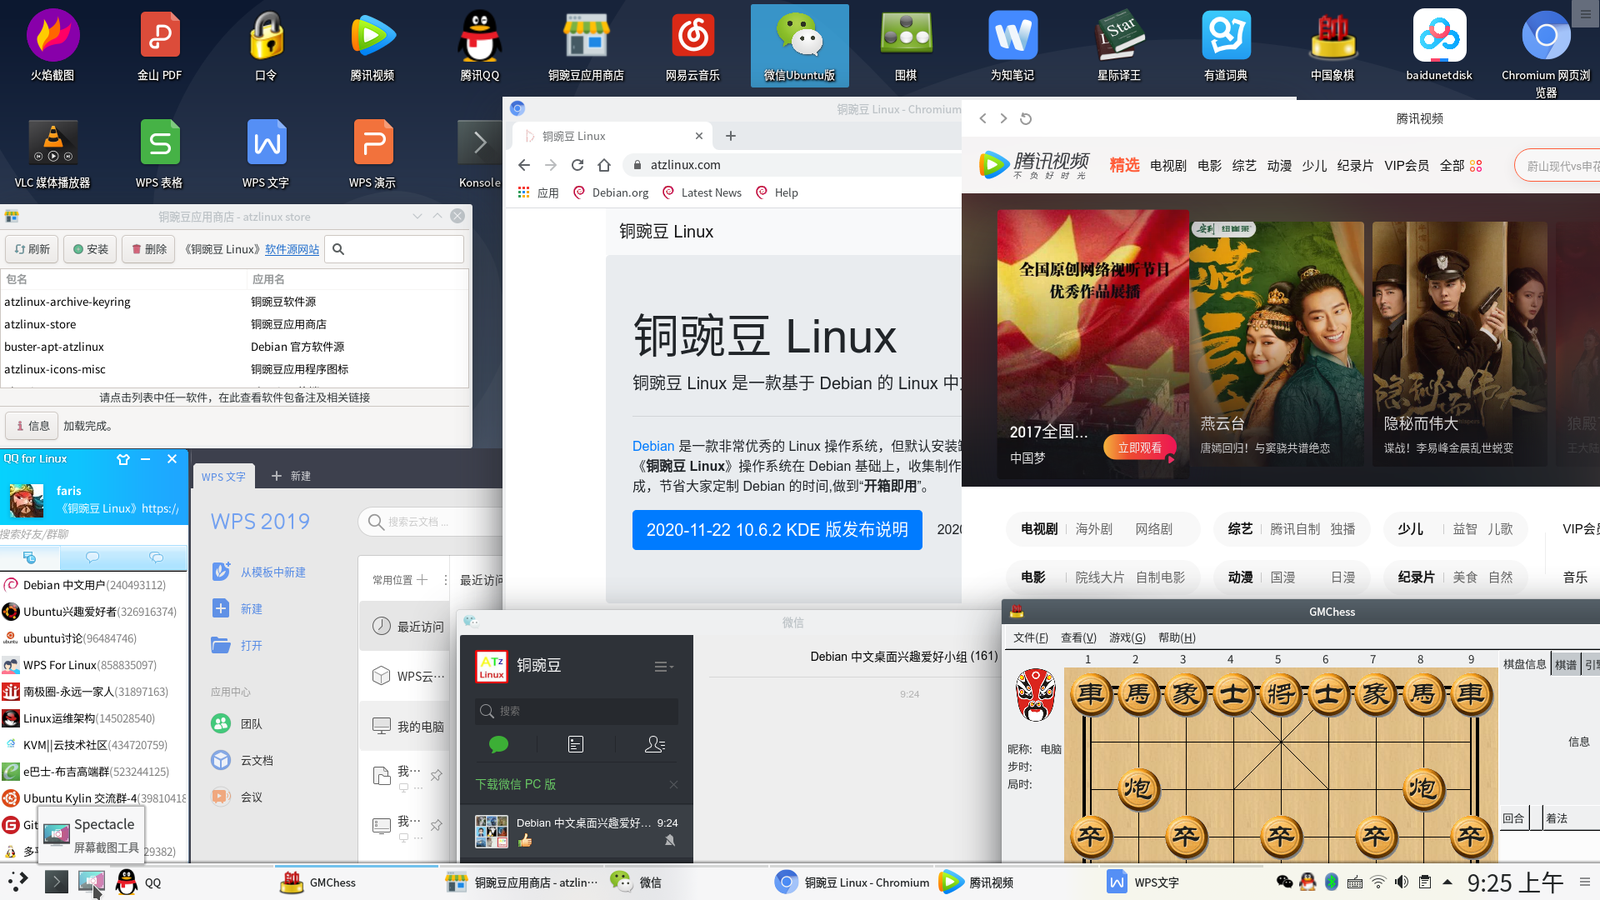Go to the home page in Chromium

click(604, 165)
